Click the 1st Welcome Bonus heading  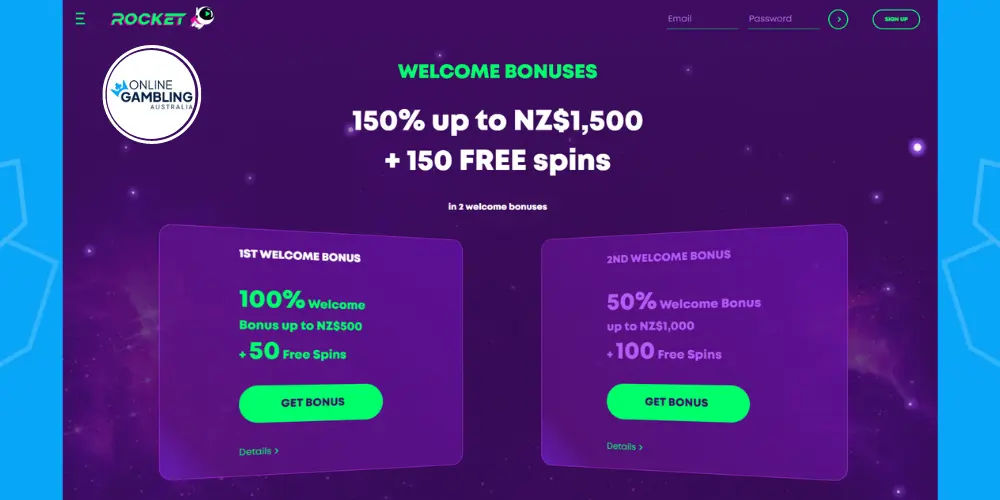pos(300,256)
